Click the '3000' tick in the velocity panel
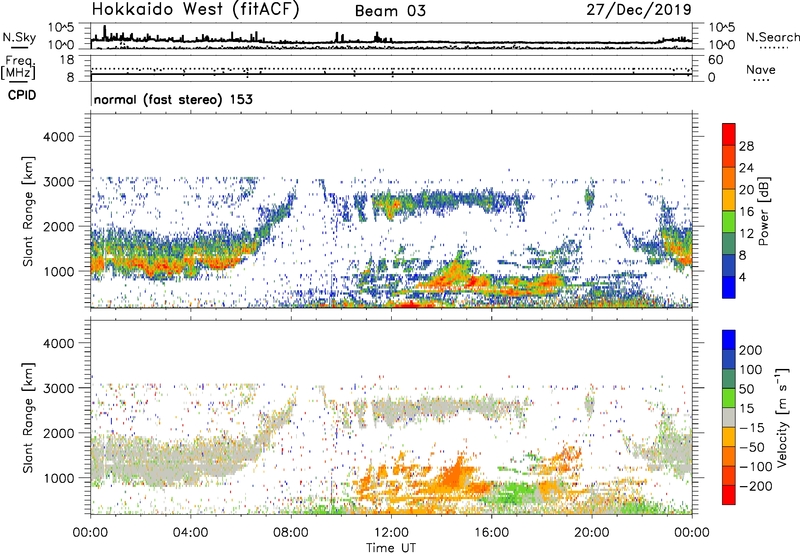This screenshot has height=554, width=800. point(58,388)
